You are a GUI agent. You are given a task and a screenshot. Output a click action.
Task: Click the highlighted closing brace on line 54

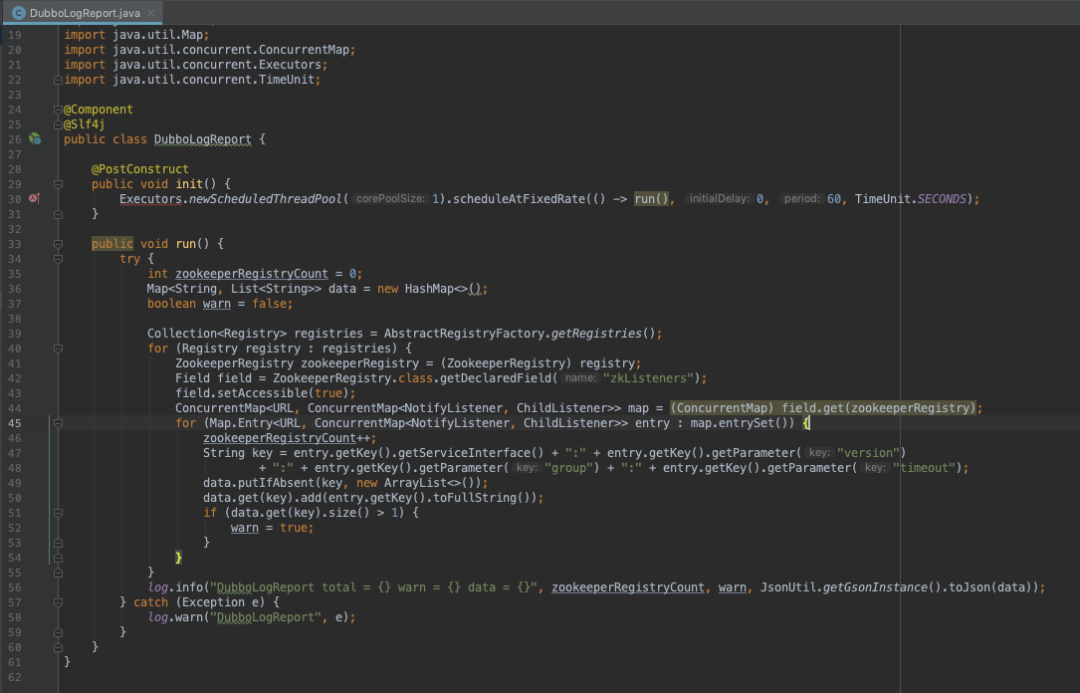pyautogui.click(x=178, y=557)
